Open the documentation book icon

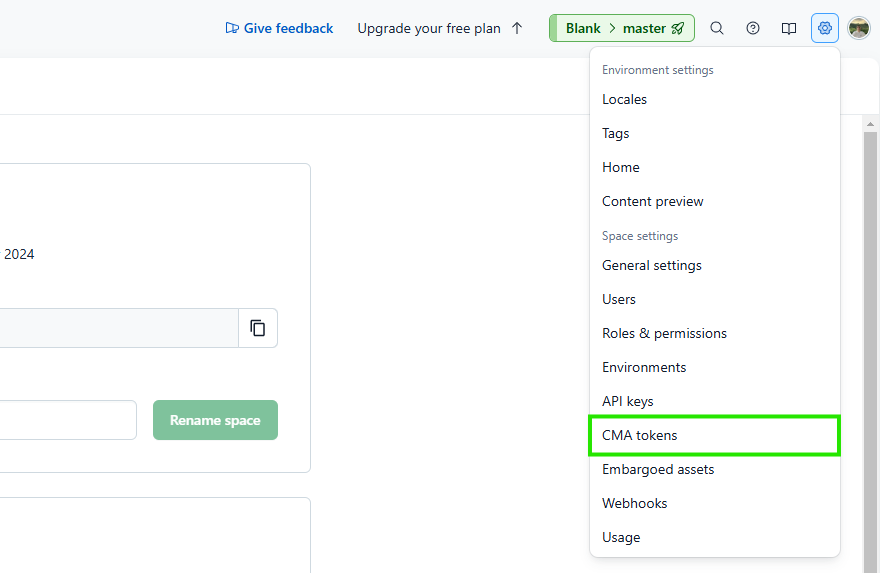789,28
